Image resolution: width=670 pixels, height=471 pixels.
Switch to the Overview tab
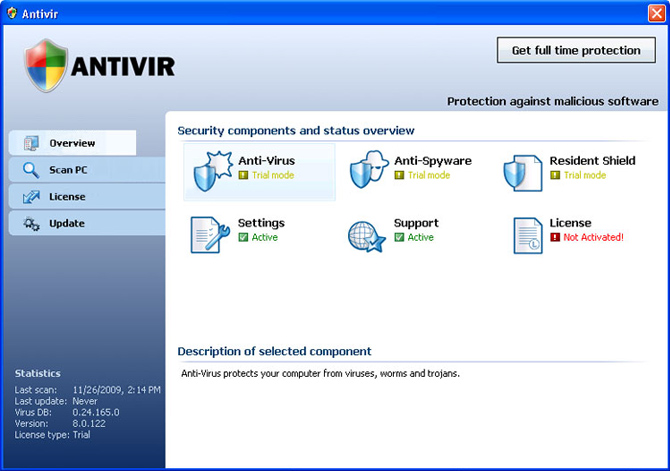(72, 143)
